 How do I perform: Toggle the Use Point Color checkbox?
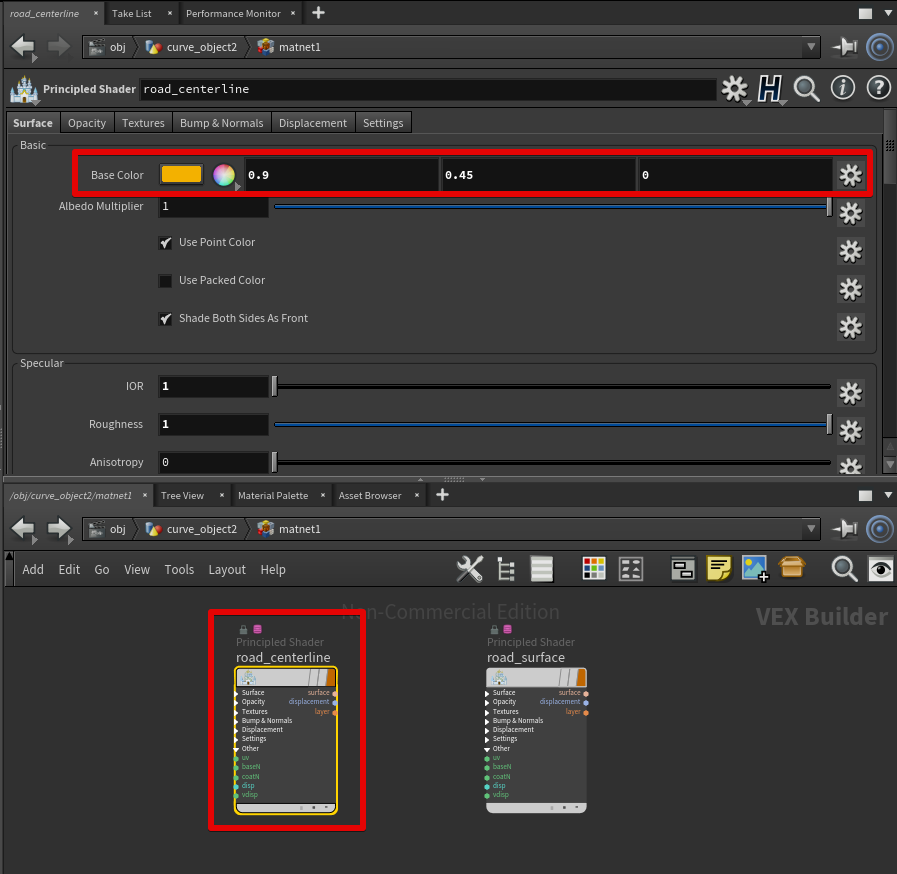click(165, 243)
